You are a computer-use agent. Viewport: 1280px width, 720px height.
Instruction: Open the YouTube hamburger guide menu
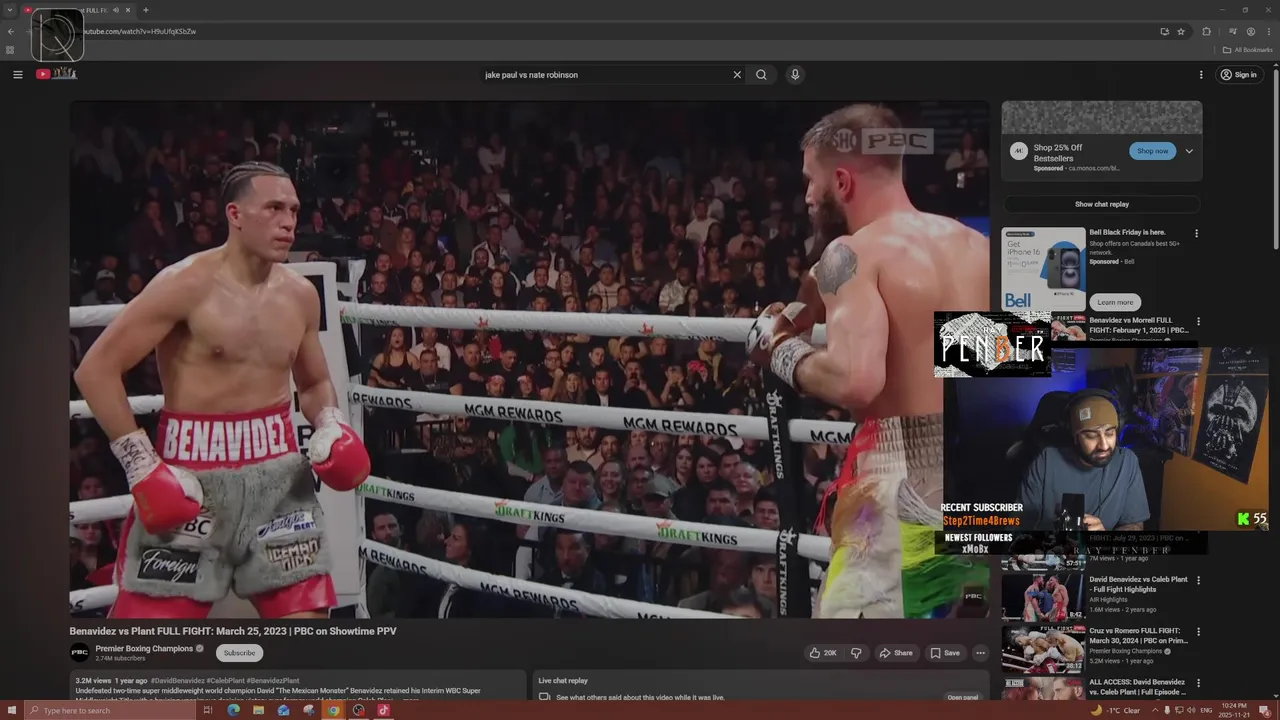coord(17,74)
